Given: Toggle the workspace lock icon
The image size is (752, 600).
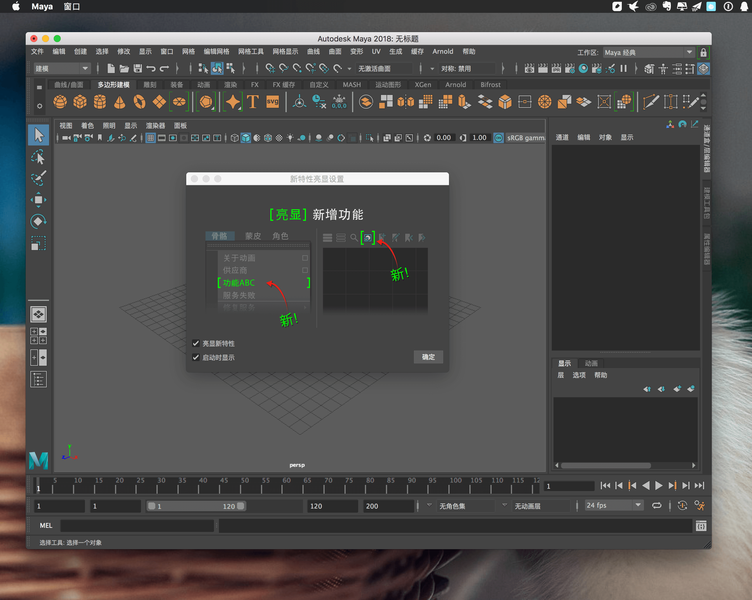Looking at the screenshot, I should point(704,52).
